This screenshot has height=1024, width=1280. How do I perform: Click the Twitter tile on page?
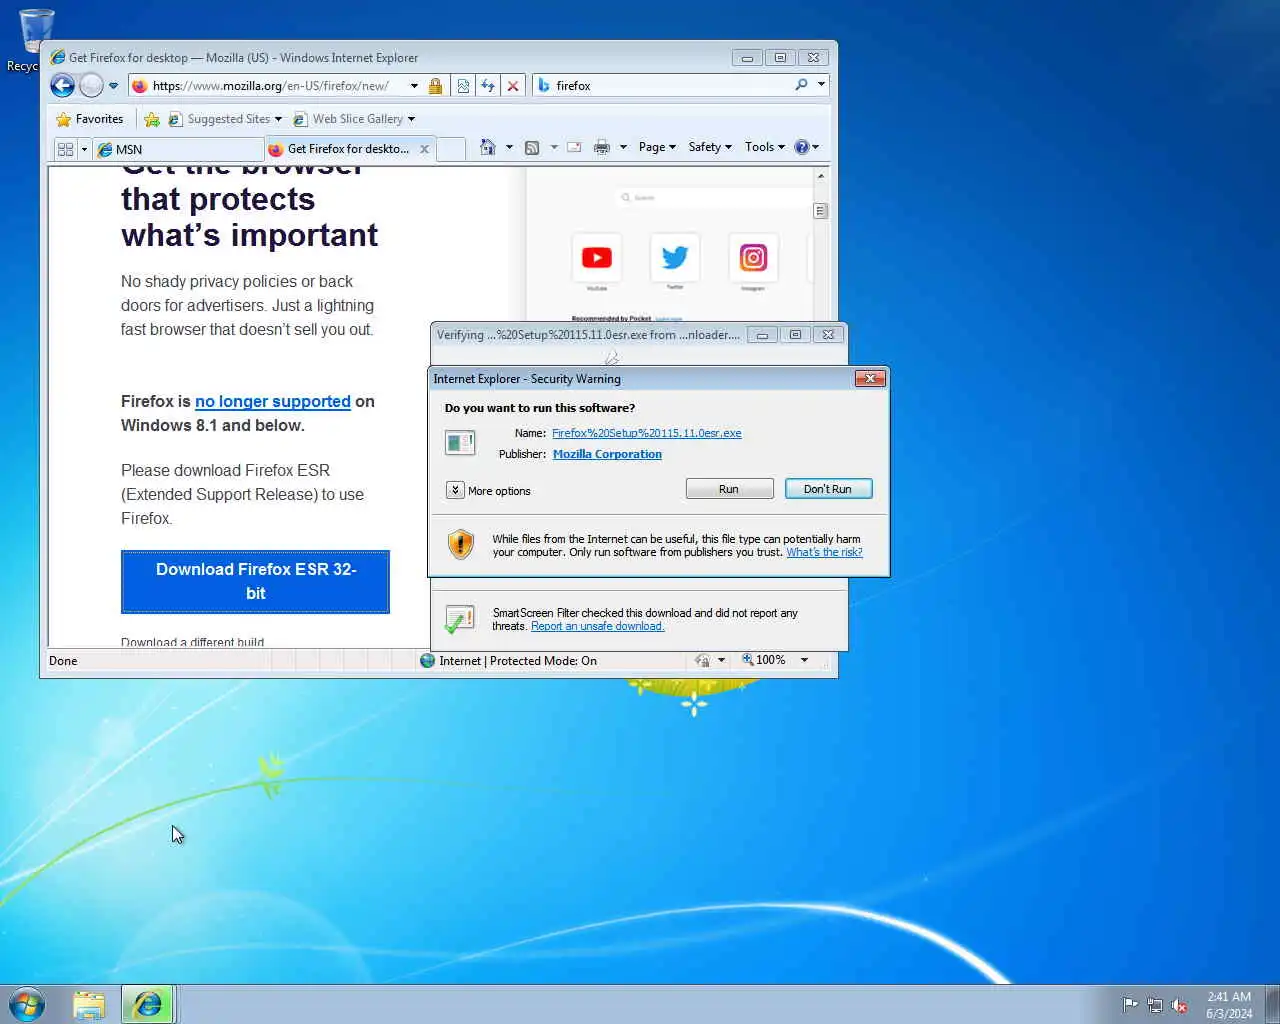pyautogui.click(x=675, y=258)
